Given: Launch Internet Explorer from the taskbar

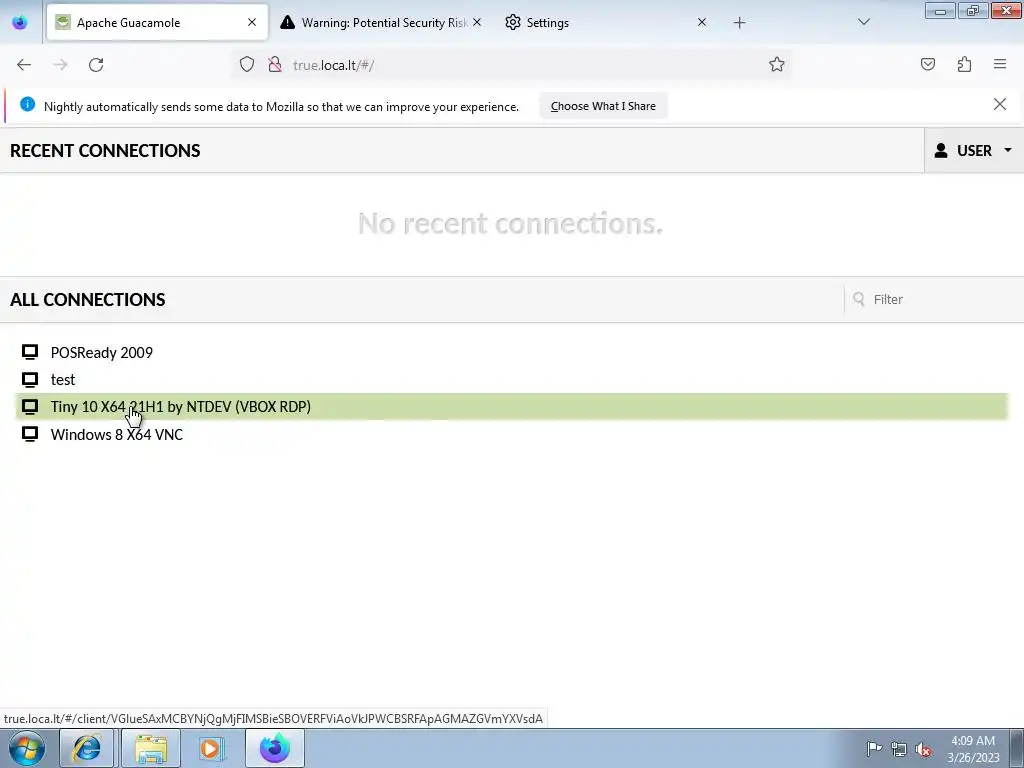Looking at the screenshot, I should click(x=87, y=748).
